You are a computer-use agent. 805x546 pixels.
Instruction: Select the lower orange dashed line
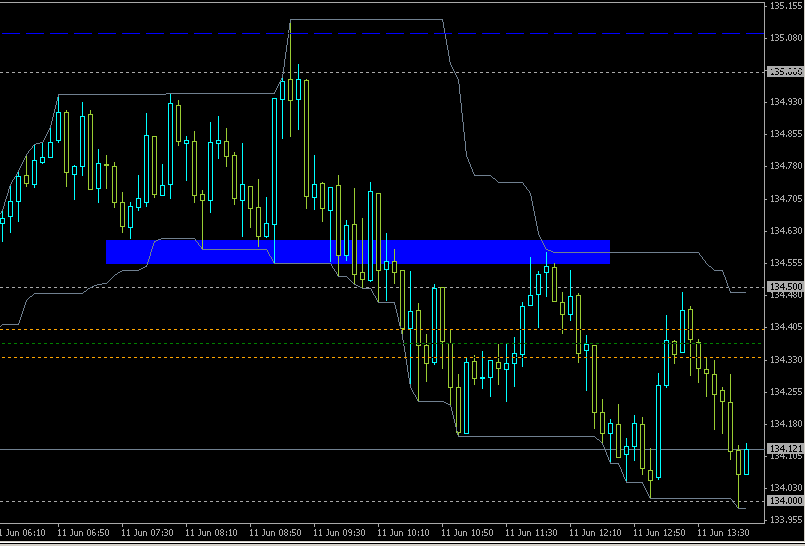point(382,357)
